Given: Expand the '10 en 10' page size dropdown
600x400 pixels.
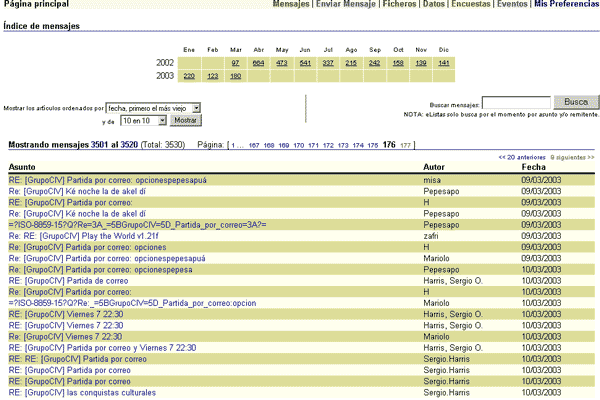Looking at the screenshot, I should 143,120.
